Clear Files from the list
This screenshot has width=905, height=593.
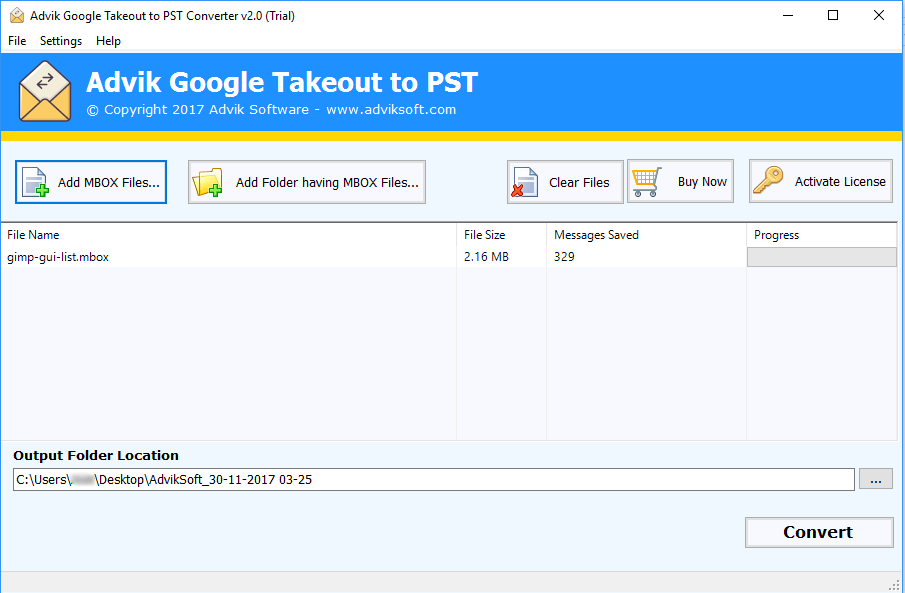(565, 182)
